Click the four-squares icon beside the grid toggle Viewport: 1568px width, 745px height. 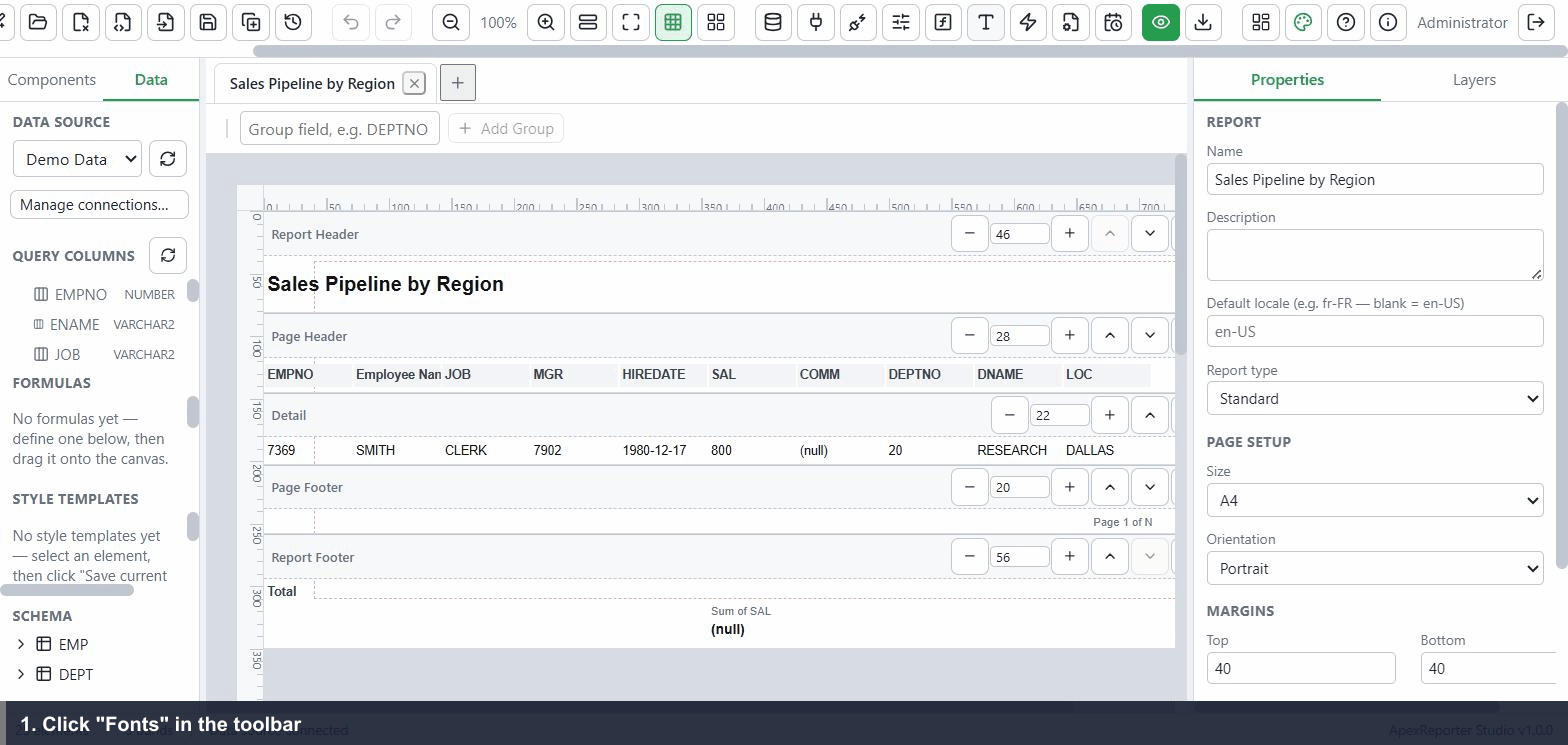click(x=716, y=22)
